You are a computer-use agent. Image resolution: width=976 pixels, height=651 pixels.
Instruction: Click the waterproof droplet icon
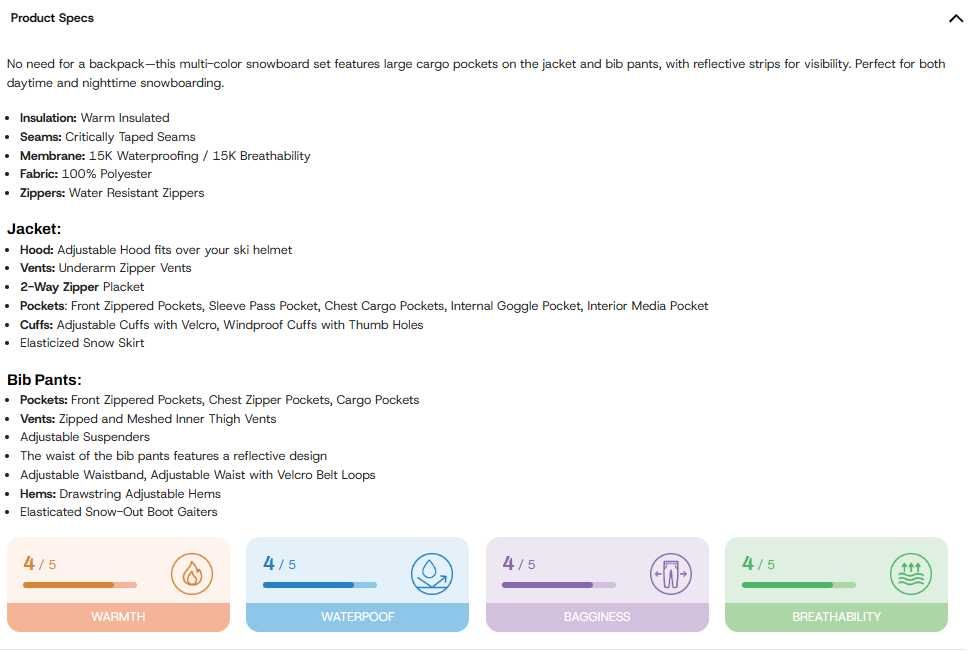(431, 574)
